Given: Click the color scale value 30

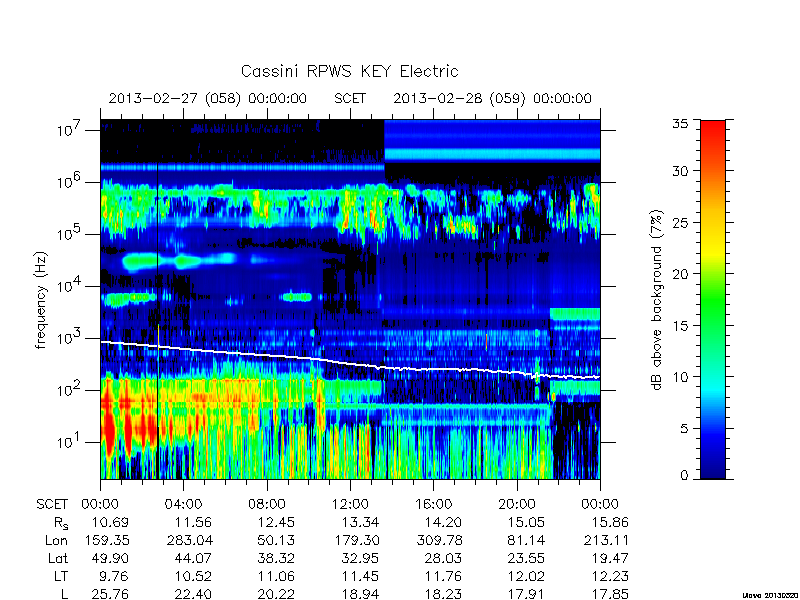Looking at the screenshot, I should pos(680,170).
